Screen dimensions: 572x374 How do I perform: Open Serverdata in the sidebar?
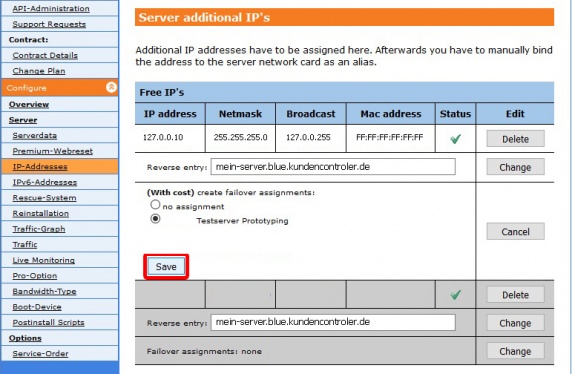point(35,135)
